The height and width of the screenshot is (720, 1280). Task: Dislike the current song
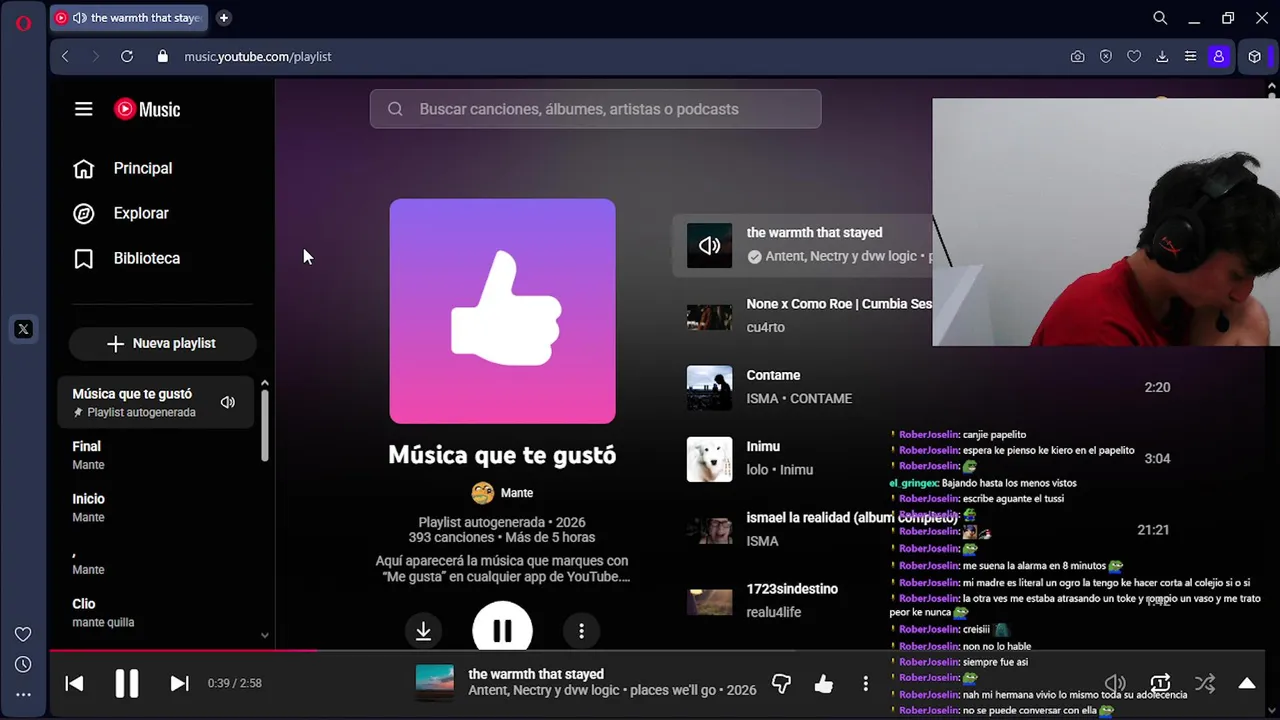[782, 683]
